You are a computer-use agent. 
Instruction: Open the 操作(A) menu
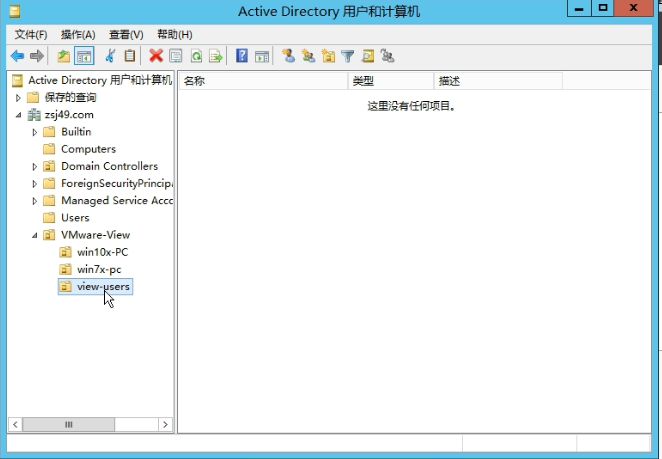coord(78,35)
